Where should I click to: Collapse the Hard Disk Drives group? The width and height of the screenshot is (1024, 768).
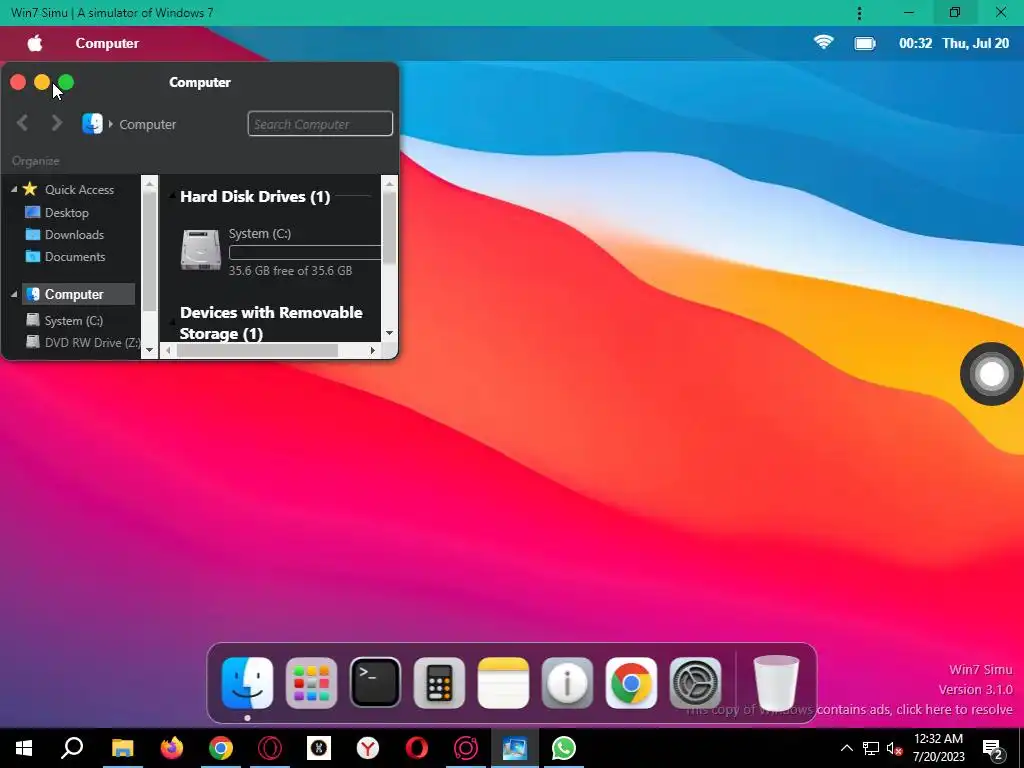172,197
